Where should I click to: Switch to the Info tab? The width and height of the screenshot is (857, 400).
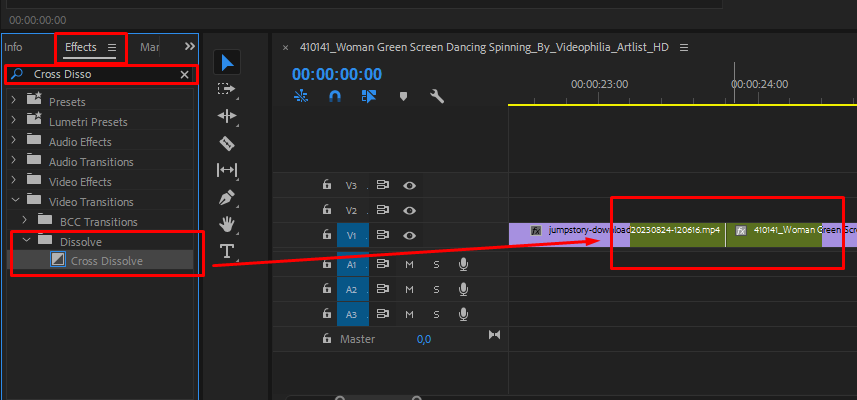(x=13, y=47)
